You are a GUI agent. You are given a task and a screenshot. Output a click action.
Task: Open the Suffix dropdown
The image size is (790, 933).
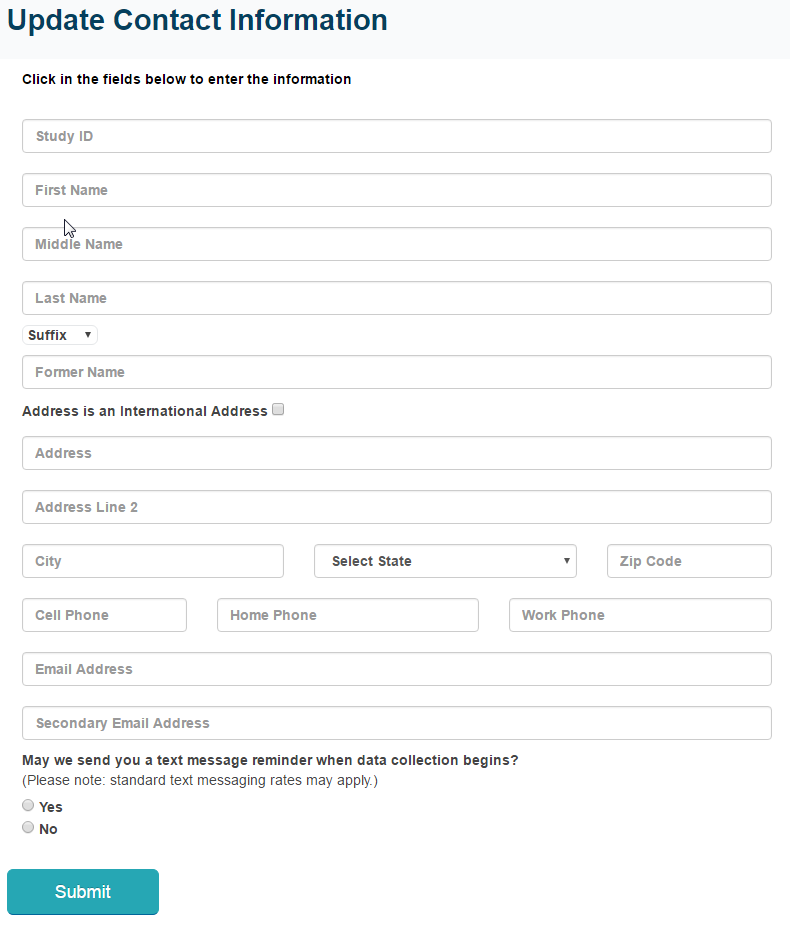[60, 335]
